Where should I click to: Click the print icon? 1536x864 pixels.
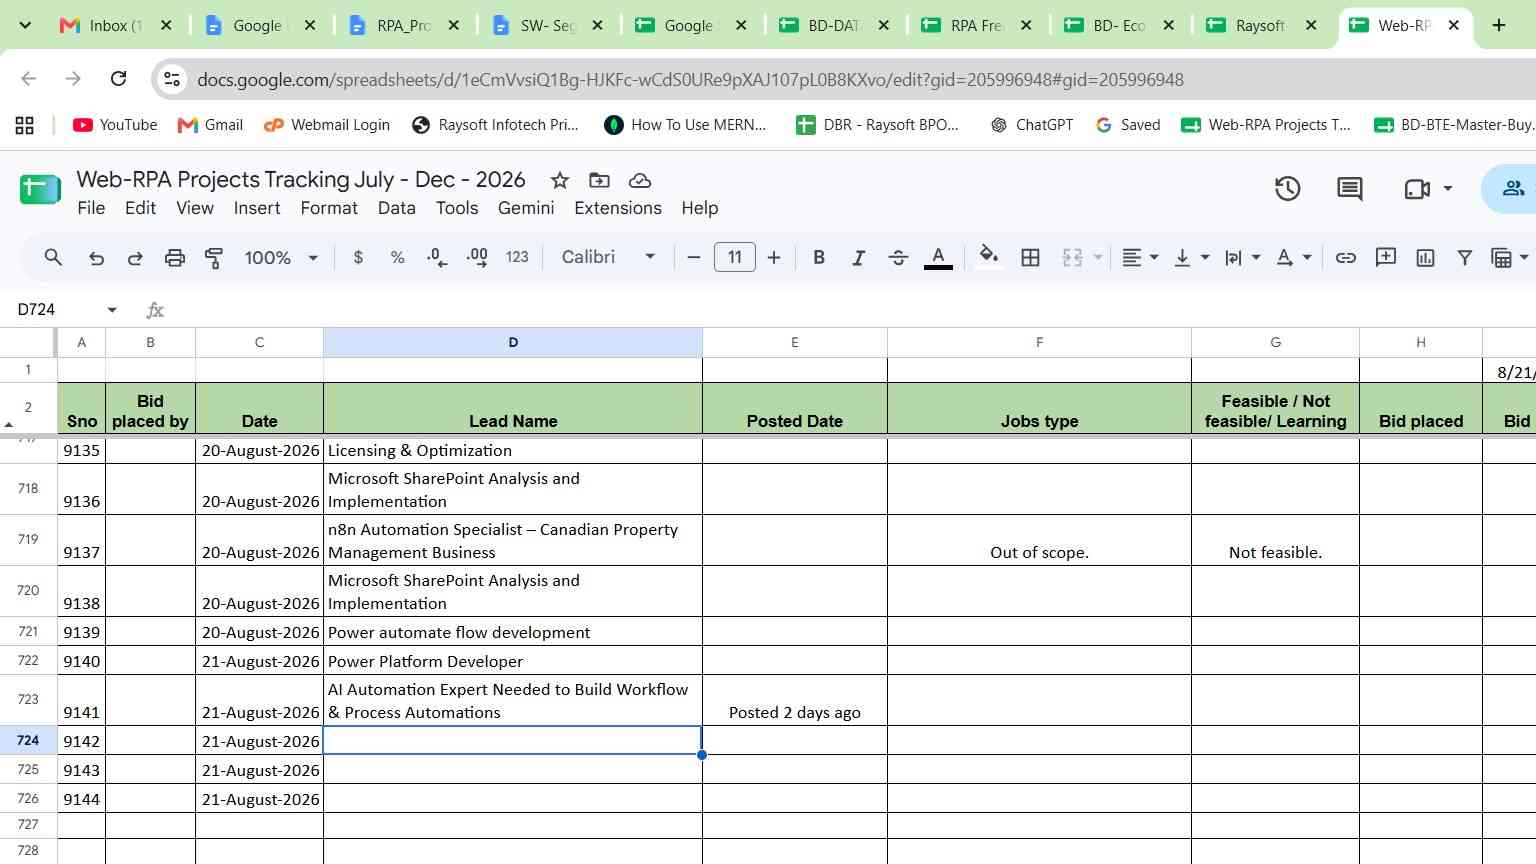click(174, 258)
